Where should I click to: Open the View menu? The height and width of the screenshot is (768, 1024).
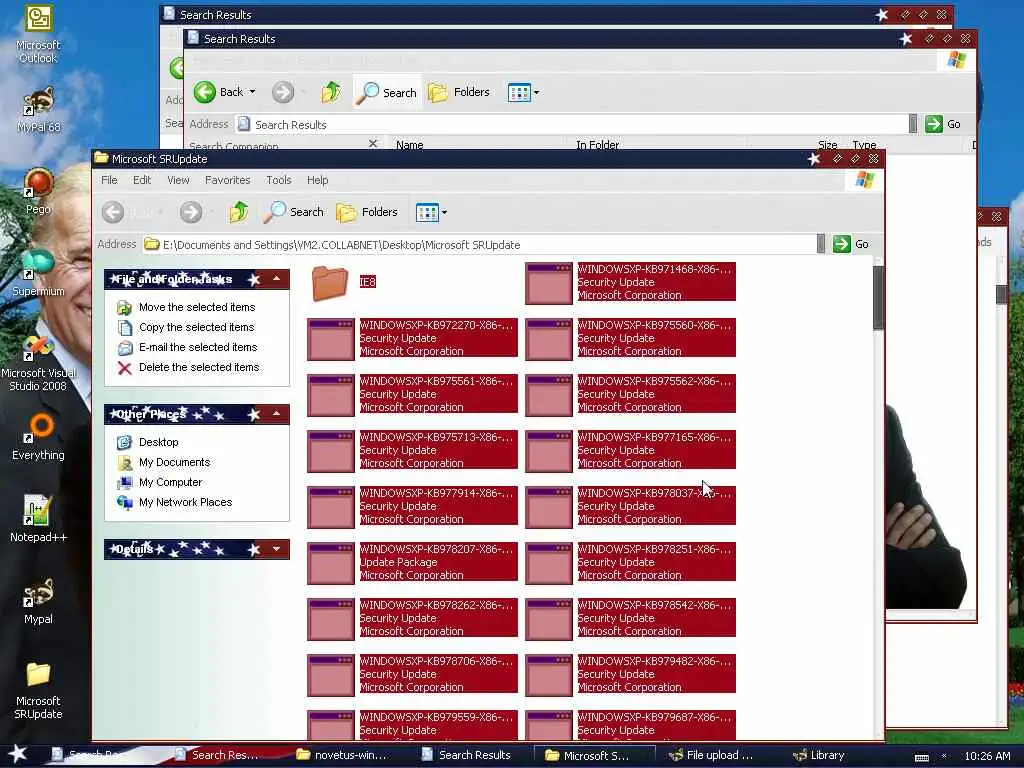click(x=178, y=180)
